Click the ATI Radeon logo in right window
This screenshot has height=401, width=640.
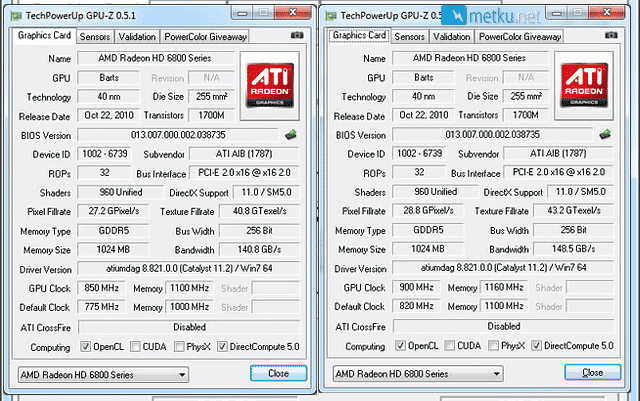pyautogui.click(x=584, y=85)
